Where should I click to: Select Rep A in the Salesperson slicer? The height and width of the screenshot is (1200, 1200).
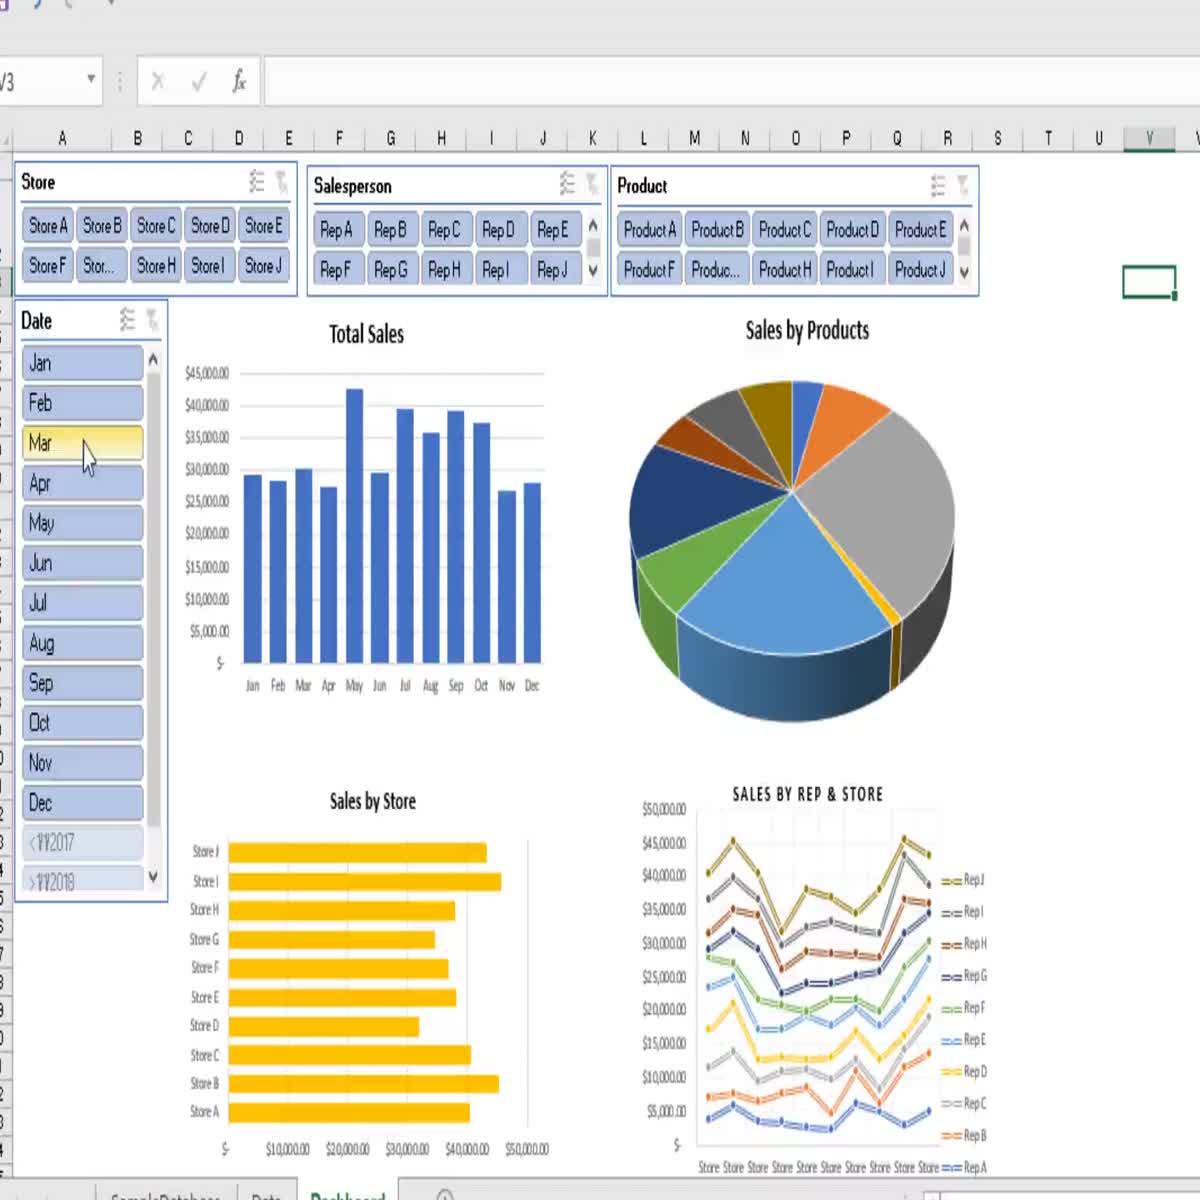point(337,230)
